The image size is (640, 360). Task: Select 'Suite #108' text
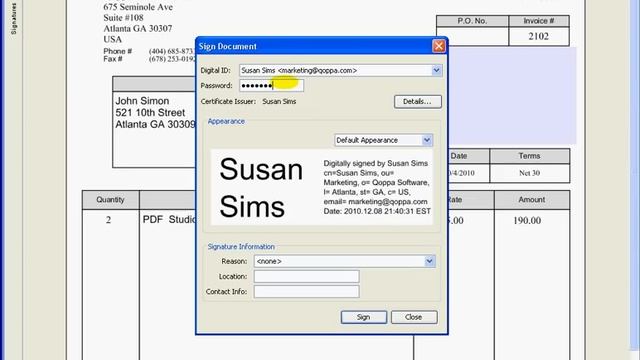pyautogui.click(x=123, y=18)
